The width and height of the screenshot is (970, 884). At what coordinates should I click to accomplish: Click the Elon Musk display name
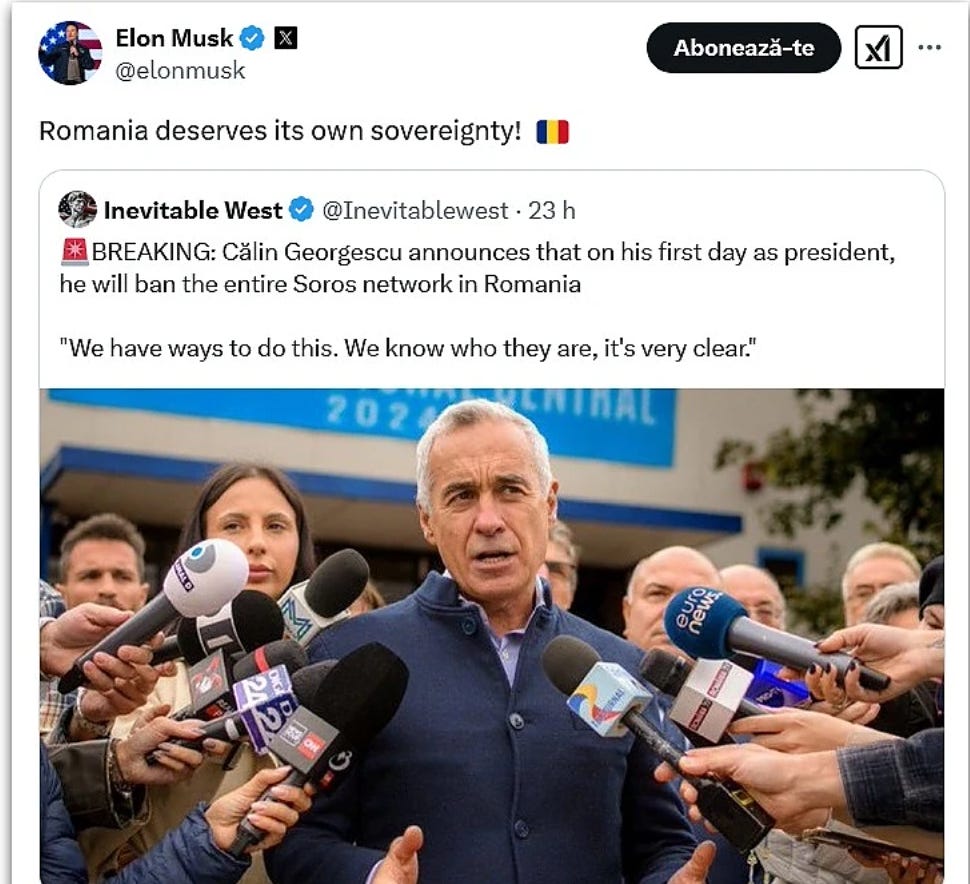[174, 38]
